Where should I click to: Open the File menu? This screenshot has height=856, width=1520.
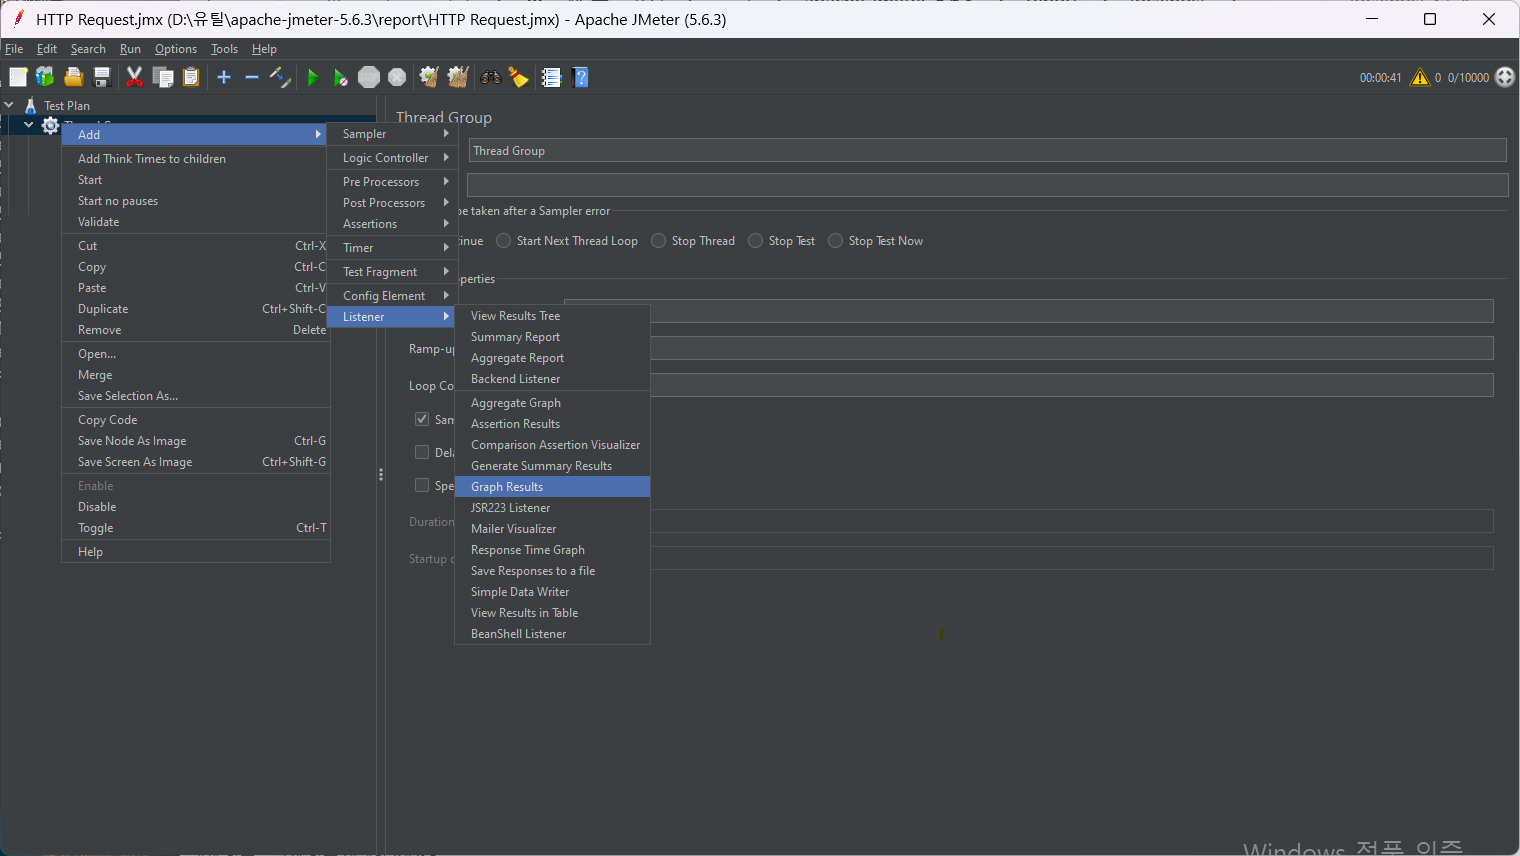pyautogui.click(x=14, y=49)
